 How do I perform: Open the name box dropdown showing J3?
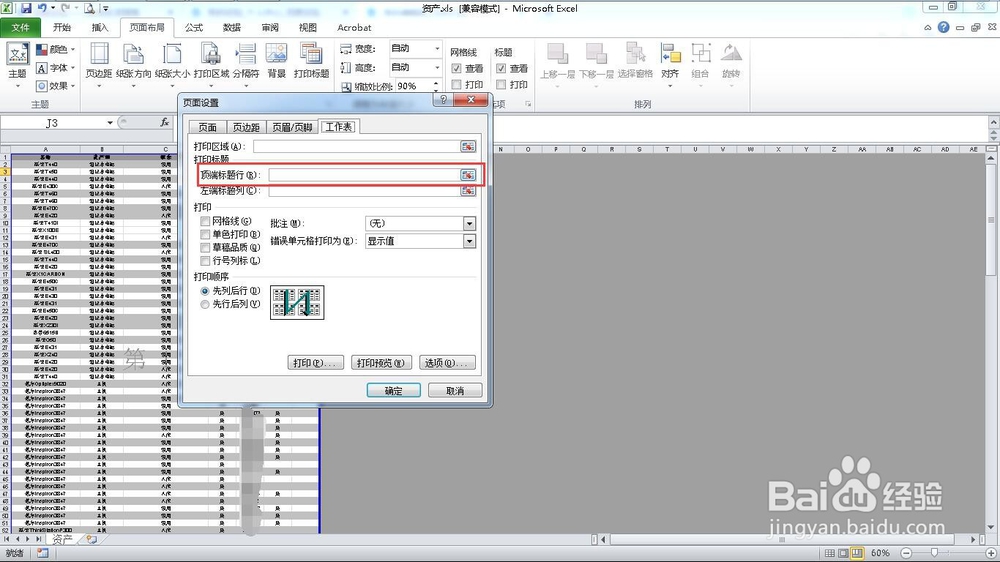(x=110, y=122)
